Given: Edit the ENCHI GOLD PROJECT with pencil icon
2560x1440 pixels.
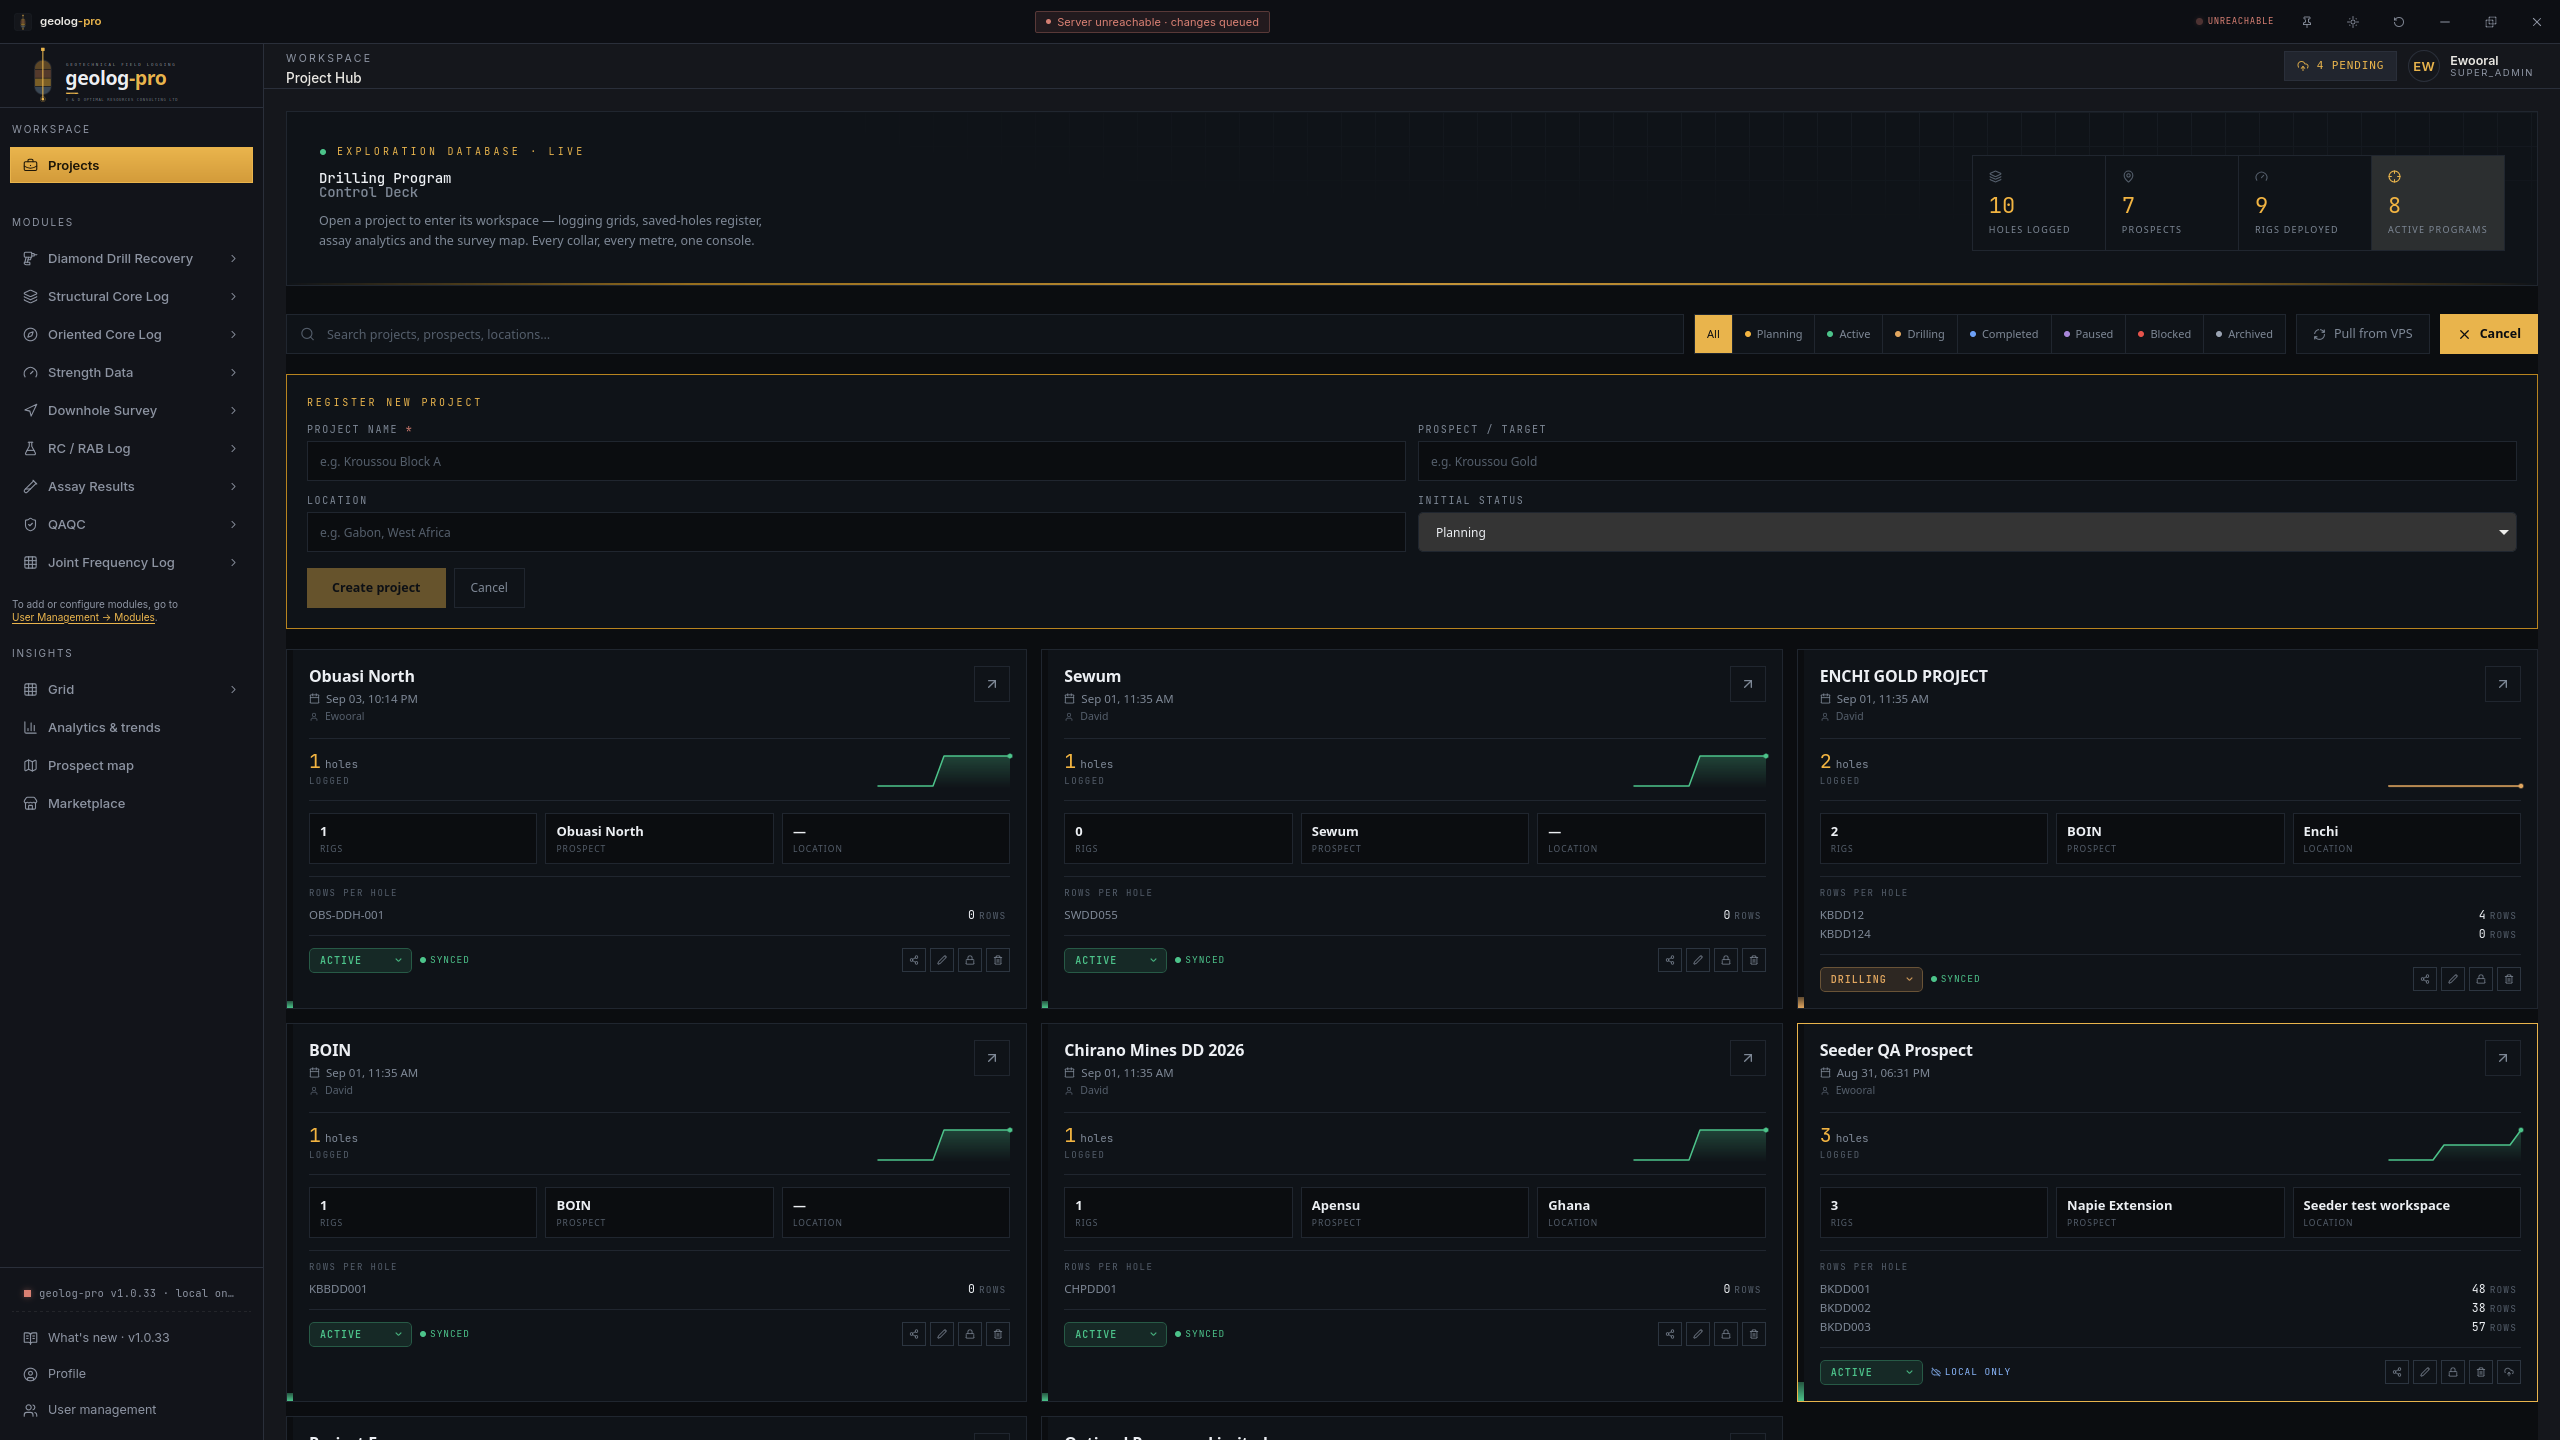Looking at the screenshot, I should click(x=2453, y=979).
